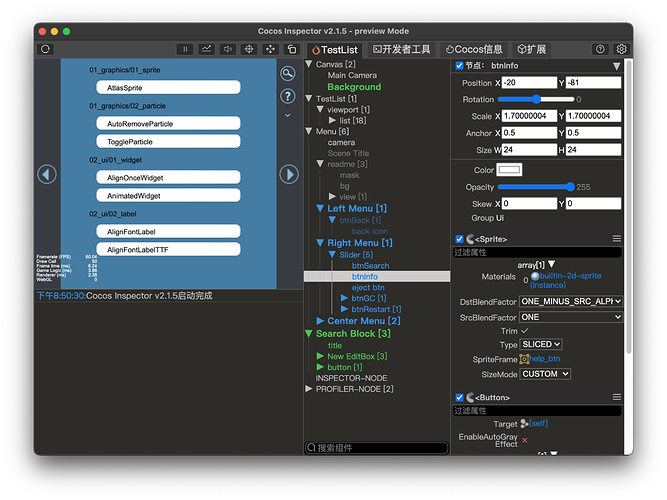Select the Main Camera tree node

[x=352, y=75]
